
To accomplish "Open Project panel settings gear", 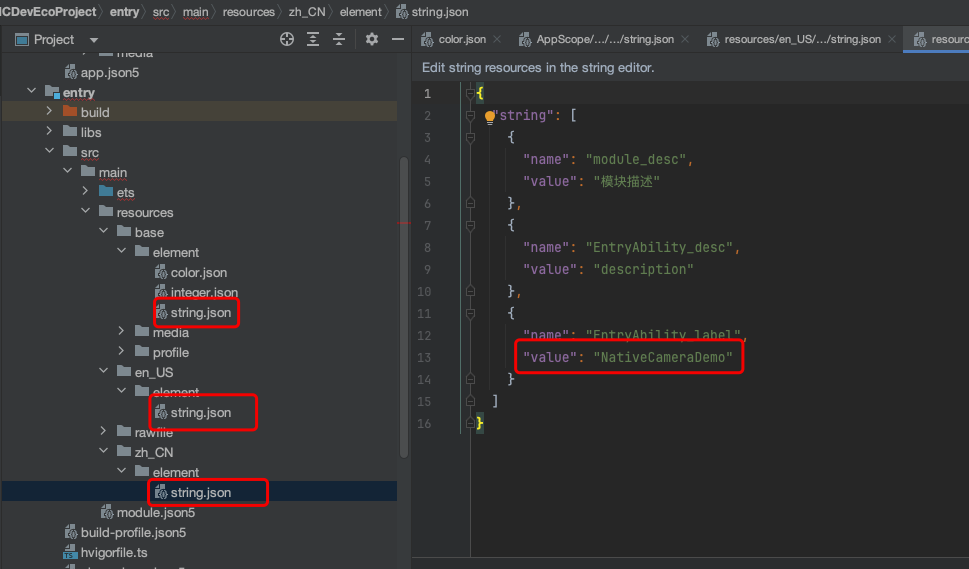I will coord(372,39).
